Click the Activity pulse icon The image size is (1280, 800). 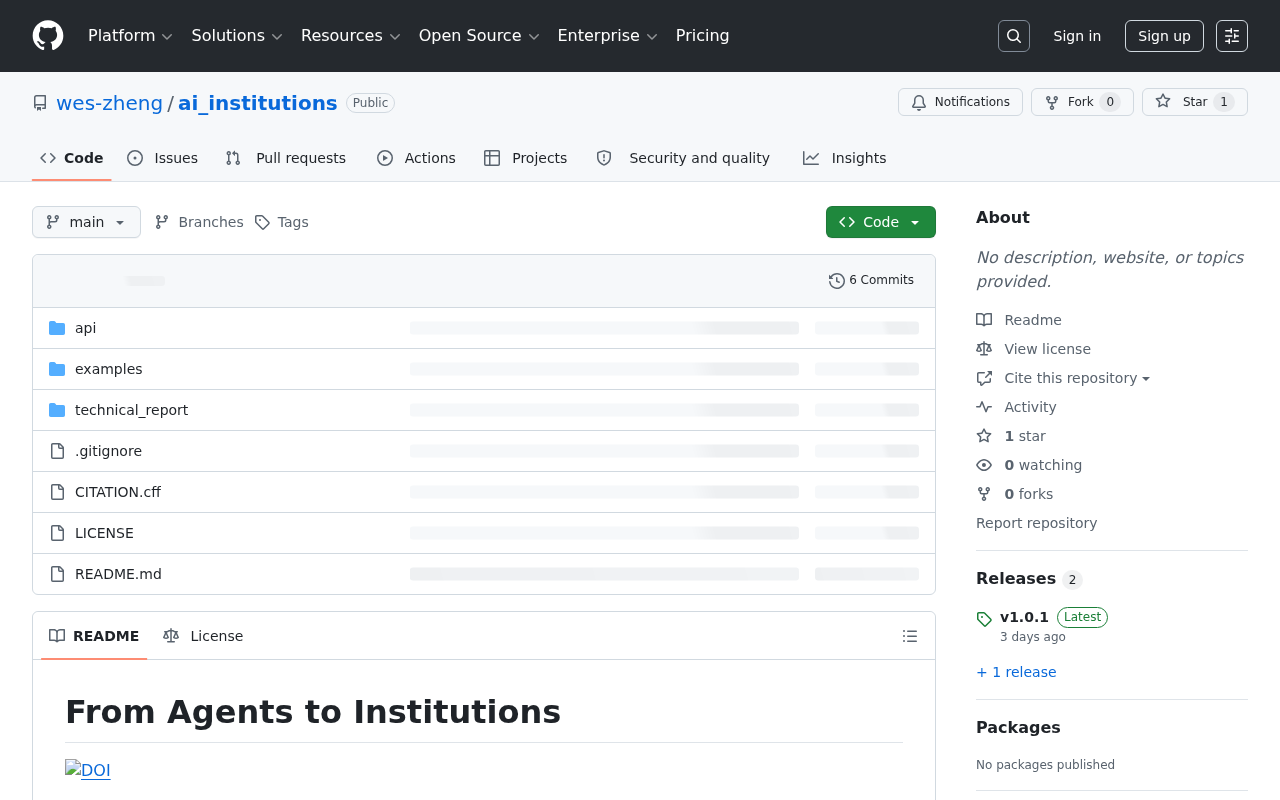click(984, 407)
